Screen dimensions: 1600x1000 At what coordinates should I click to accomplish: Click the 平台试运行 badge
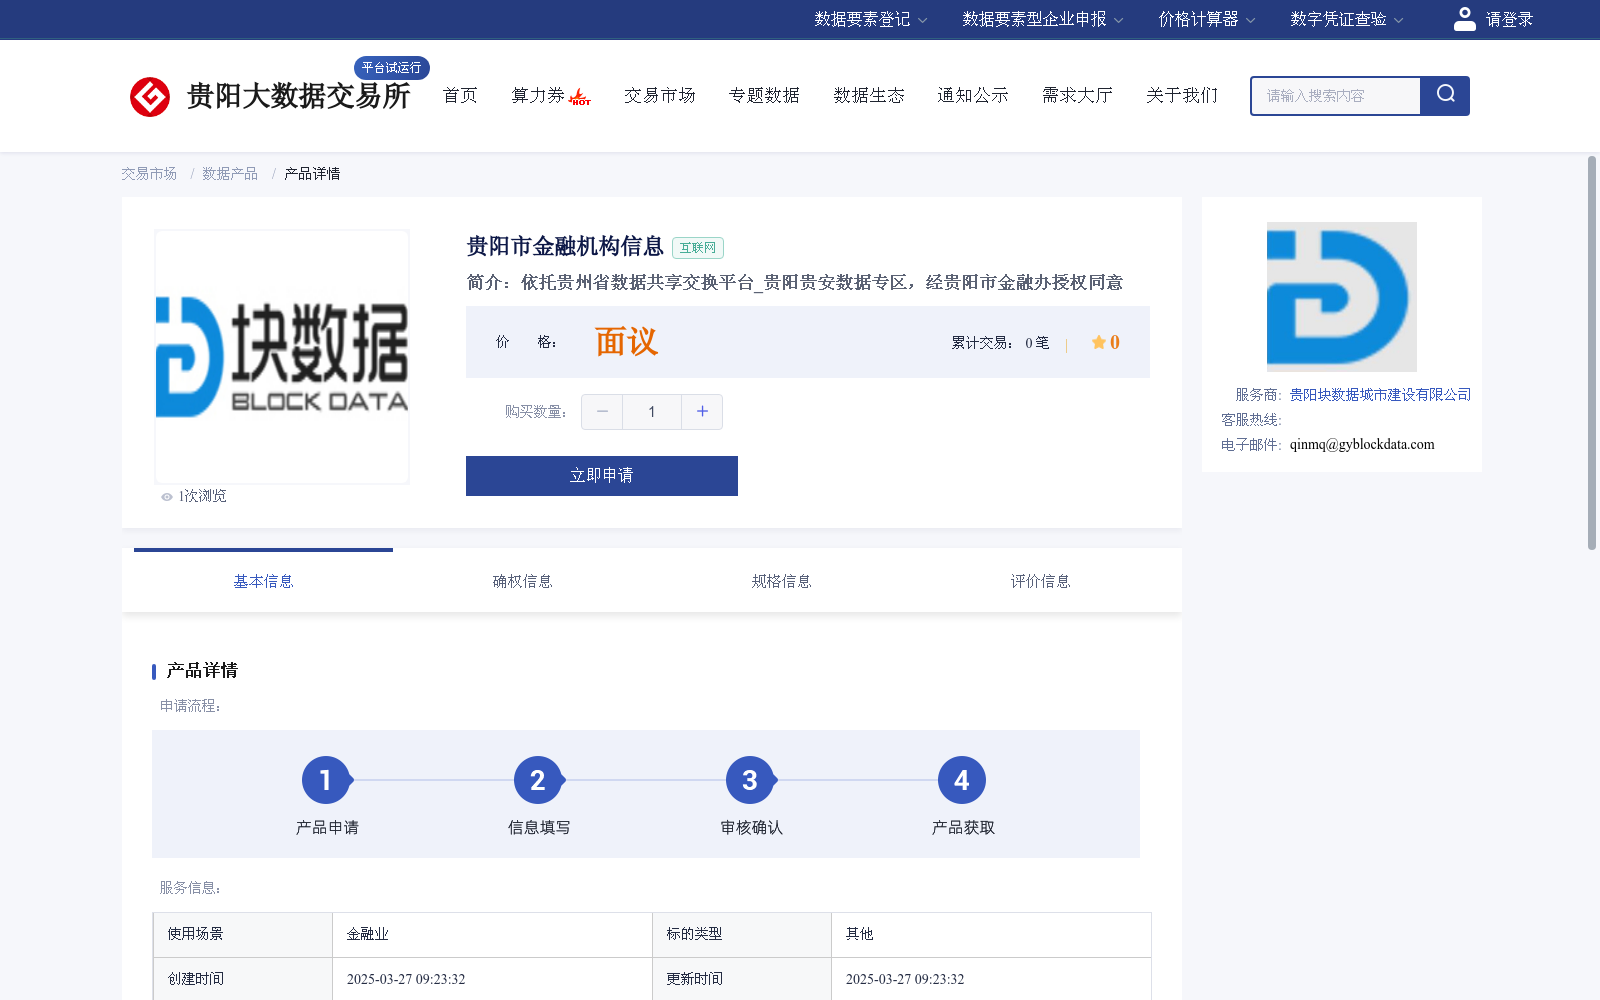pos(392,68)
